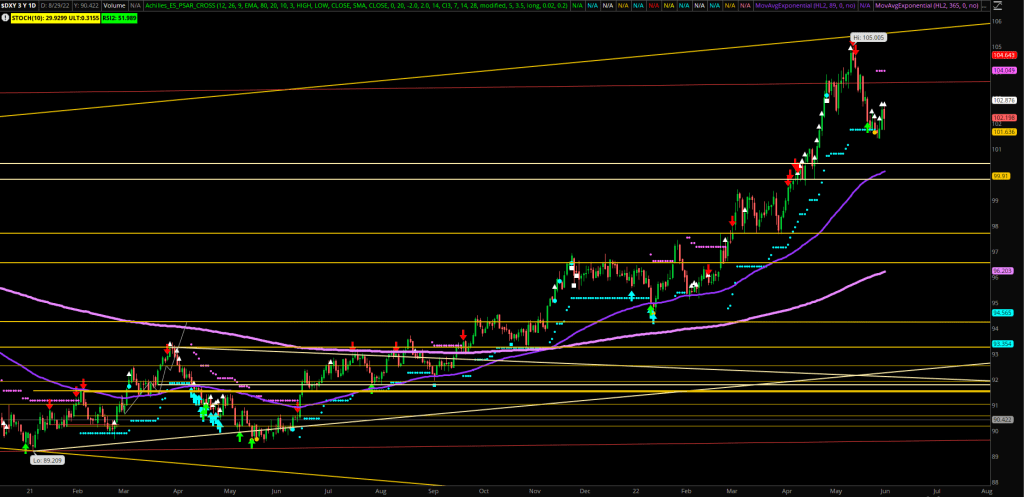The image size is (1024, 497).
Task: Click the green up arrow at the 89.209 low
Action: tap(26, 449)
